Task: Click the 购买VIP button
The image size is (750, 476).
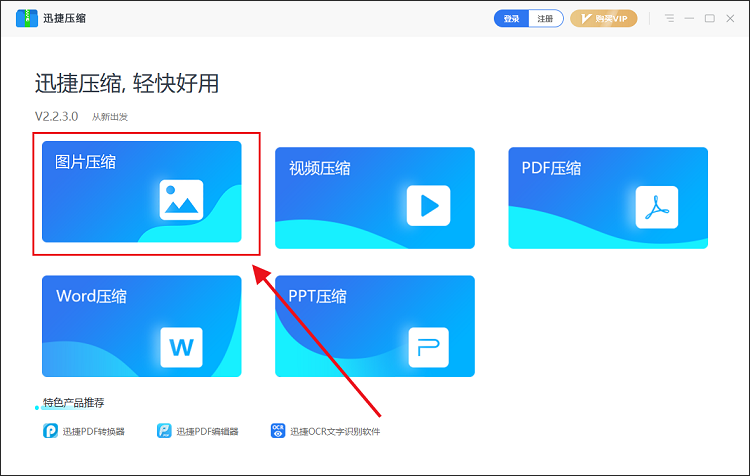Action: [x=604, y=19]
